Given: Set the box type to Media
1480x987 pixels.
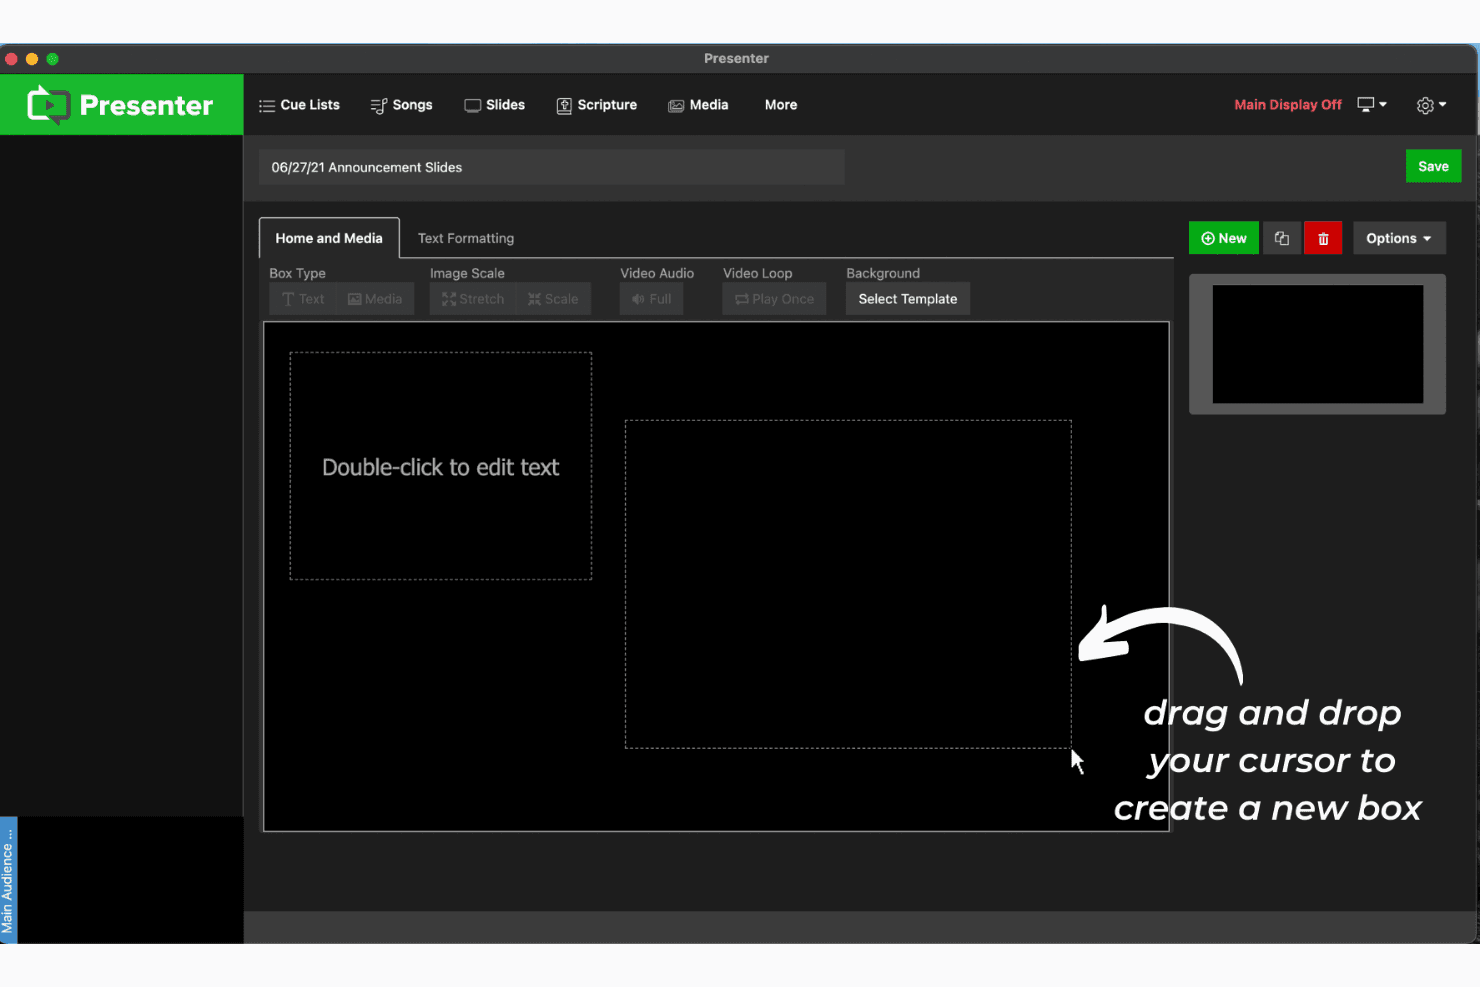Looking at the screenshot, I should pos(375,299).
